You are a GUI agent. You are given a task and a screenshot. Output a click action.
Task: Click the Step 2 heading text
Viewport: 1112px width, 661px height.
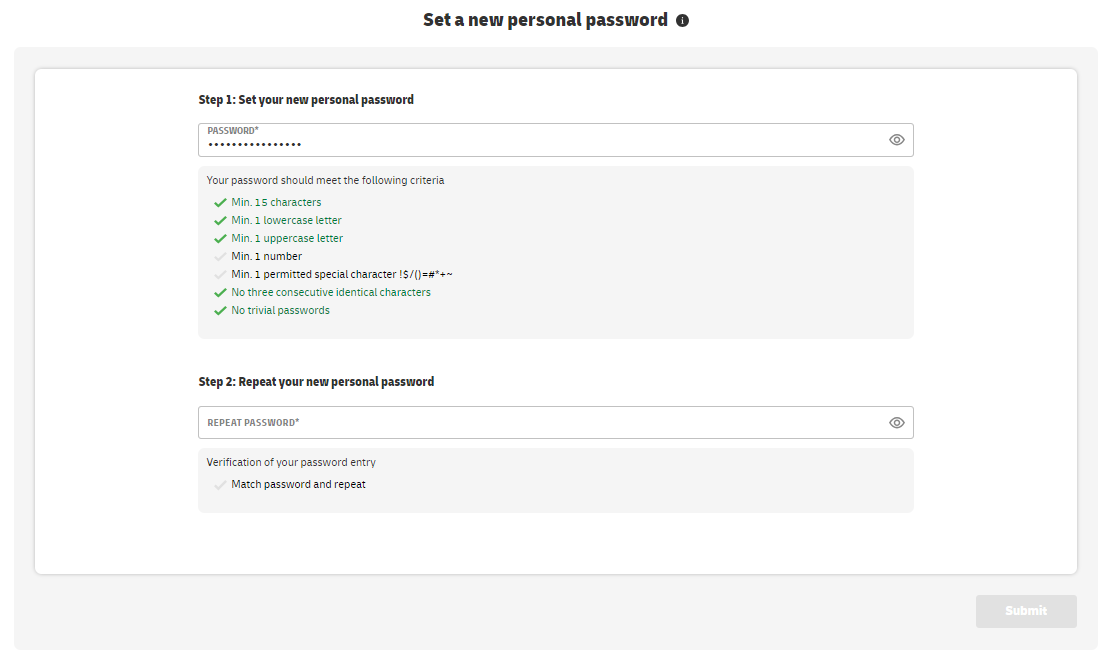316,382
